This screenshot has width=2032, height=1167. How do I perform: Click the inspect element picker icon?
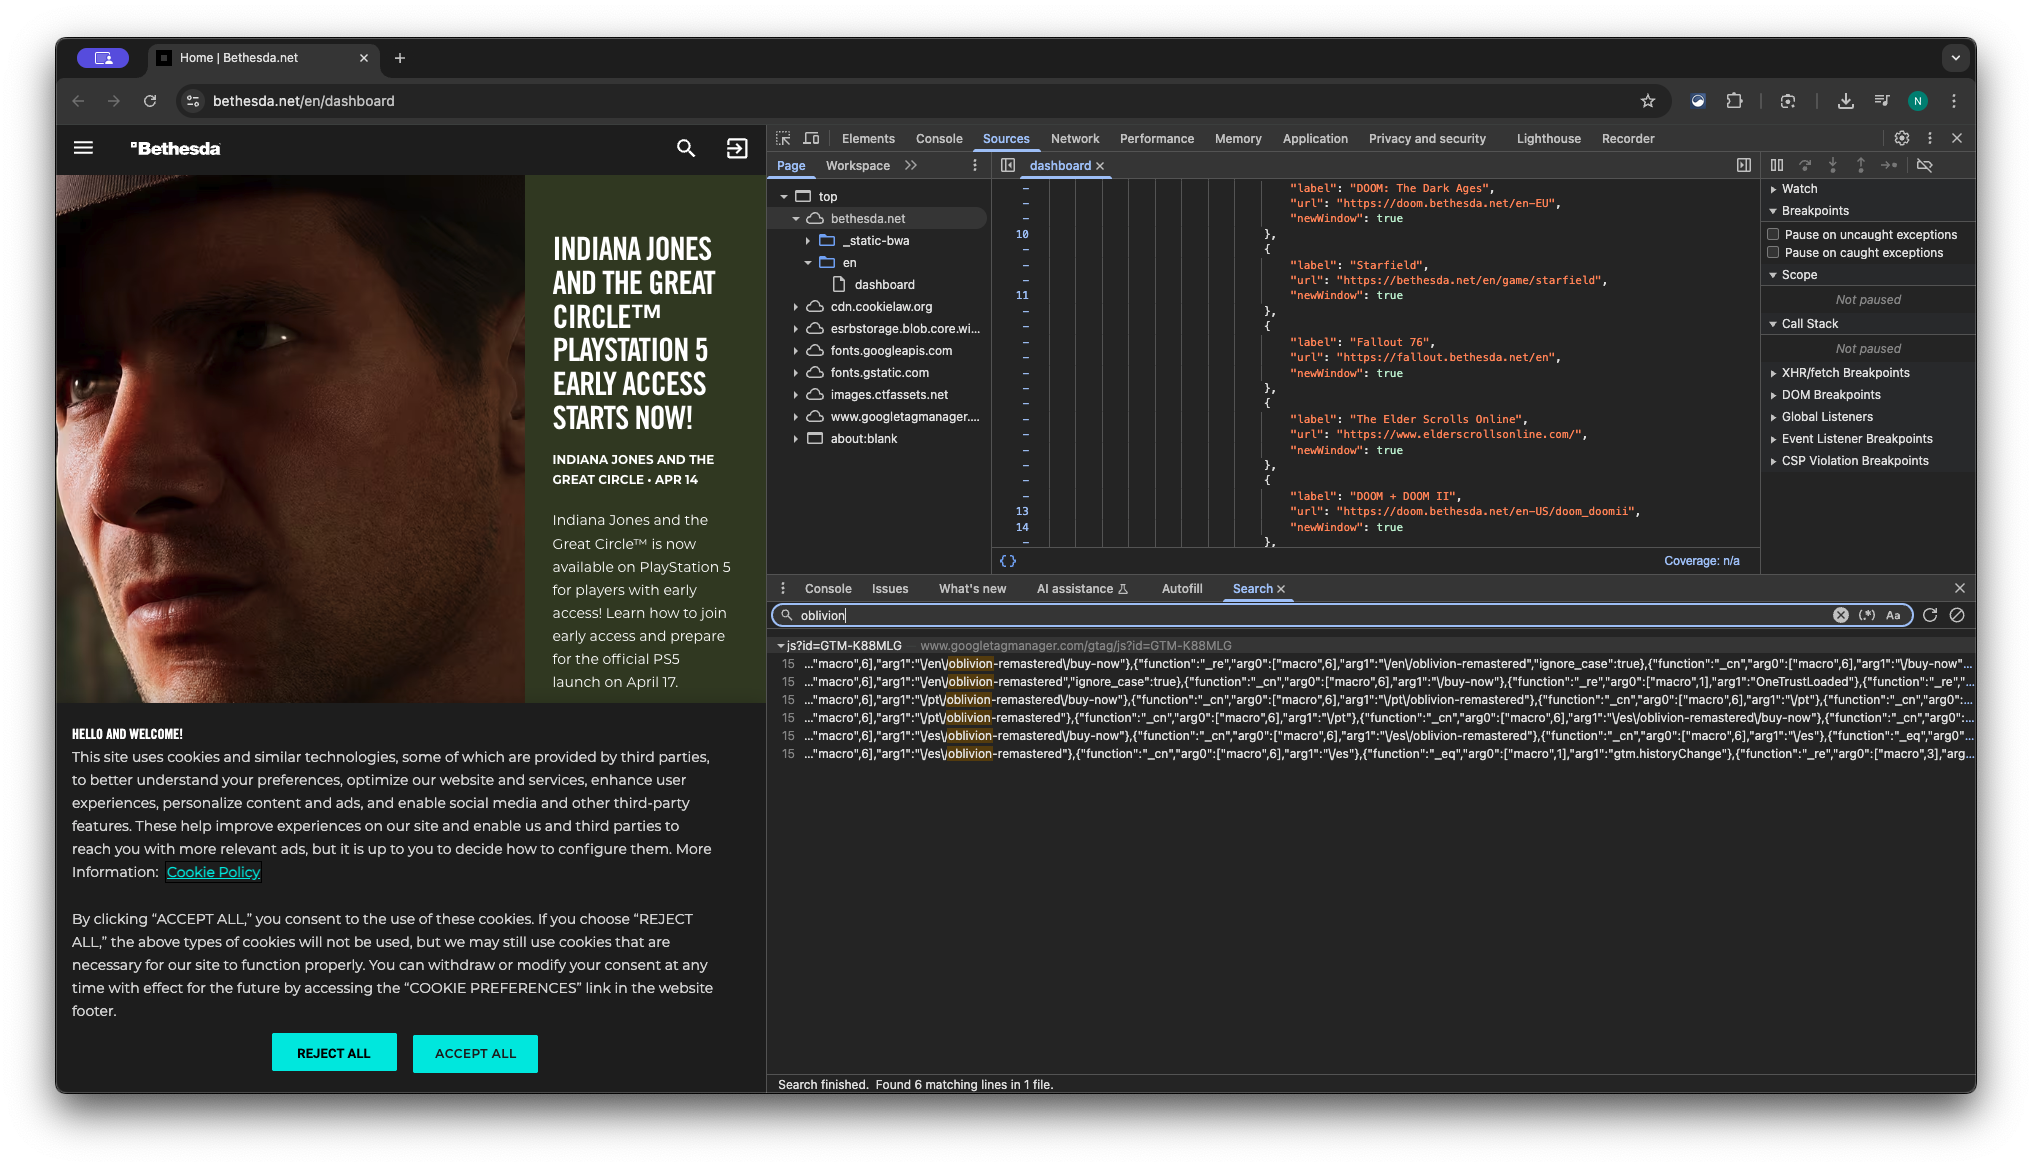pos(783,138)
